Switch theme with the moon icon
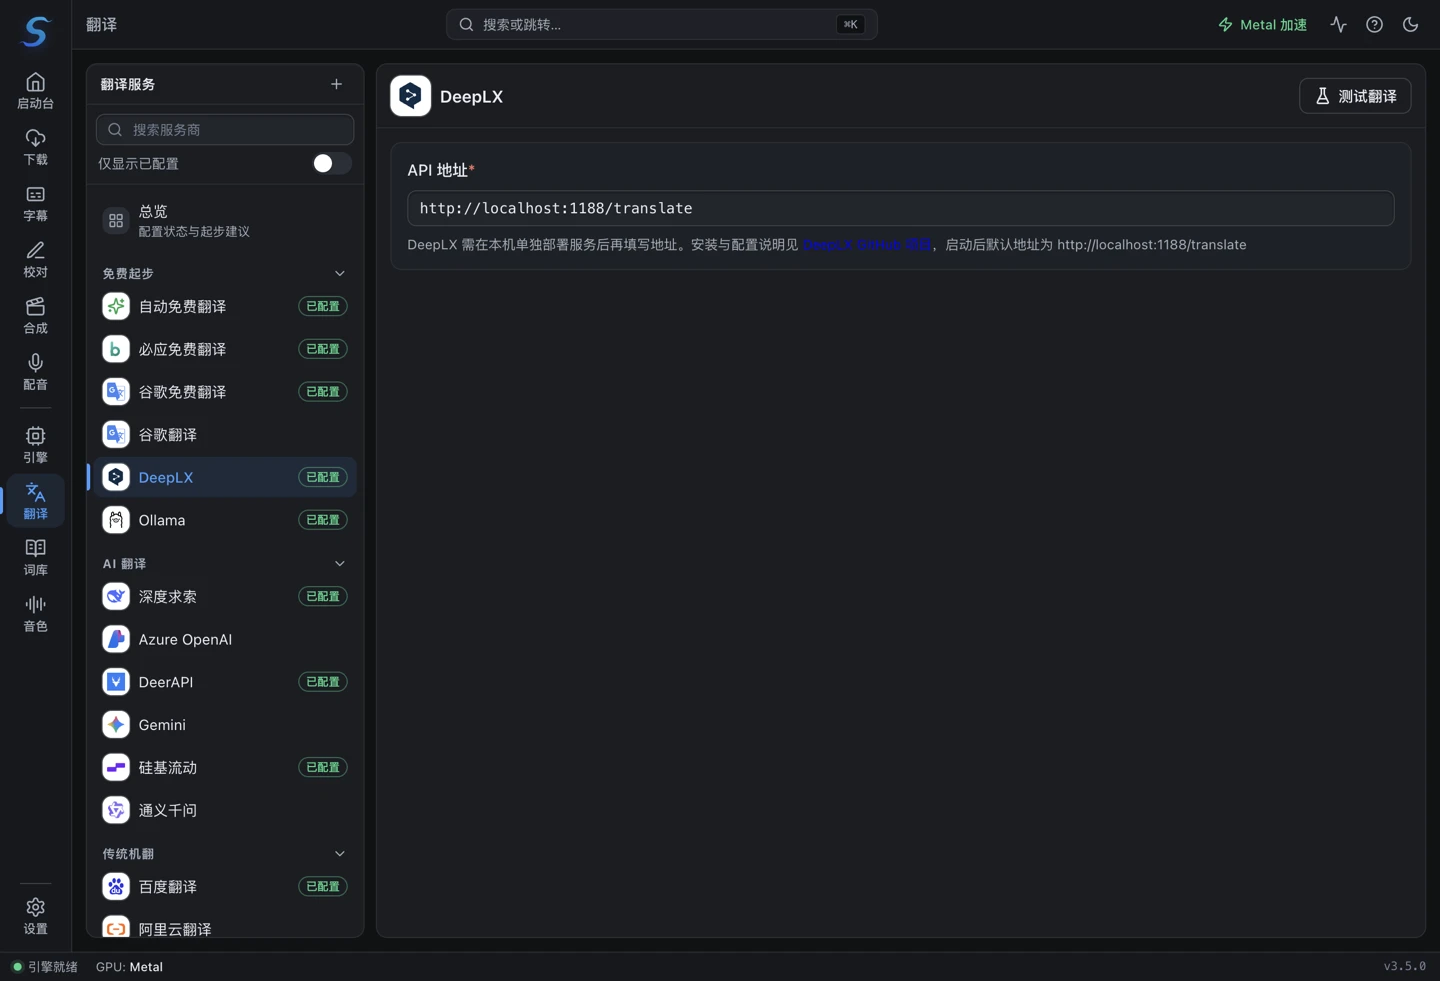The width and height of the screenshot is (1440, 981). (x=1410, y=25)
